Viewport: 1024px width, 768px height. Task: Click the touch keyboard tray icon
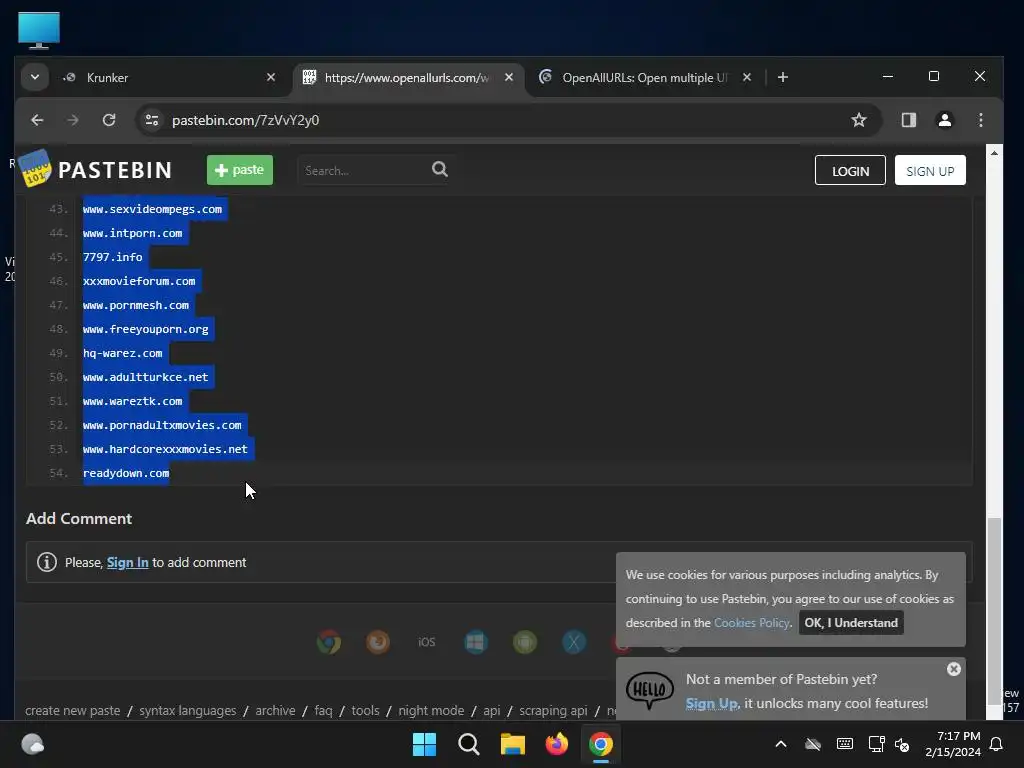coord(844,744)
